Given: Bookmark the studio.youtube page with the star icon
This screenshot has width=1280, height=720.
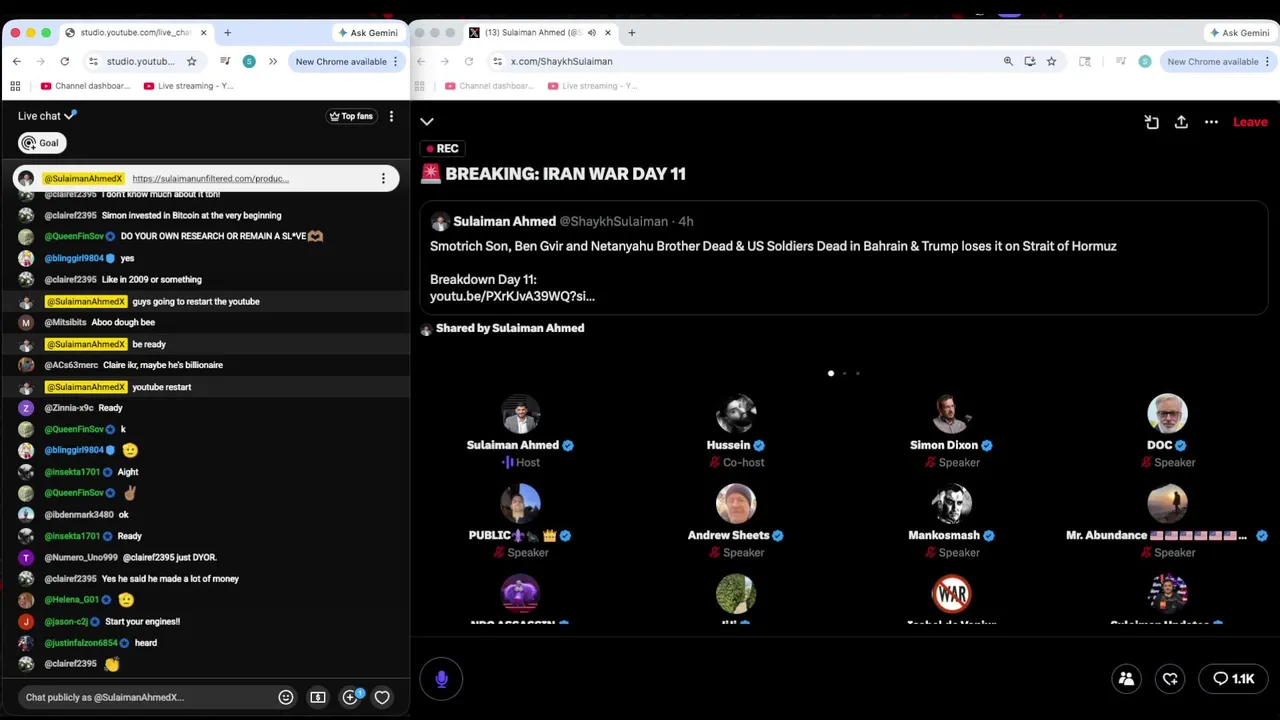Looking at the screenshot, I should point(191,61).
